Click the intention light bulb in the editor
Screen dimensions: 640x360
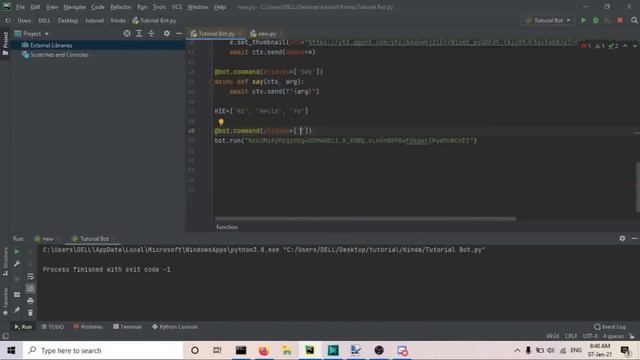pyautogui.click(x=221, y=122)
